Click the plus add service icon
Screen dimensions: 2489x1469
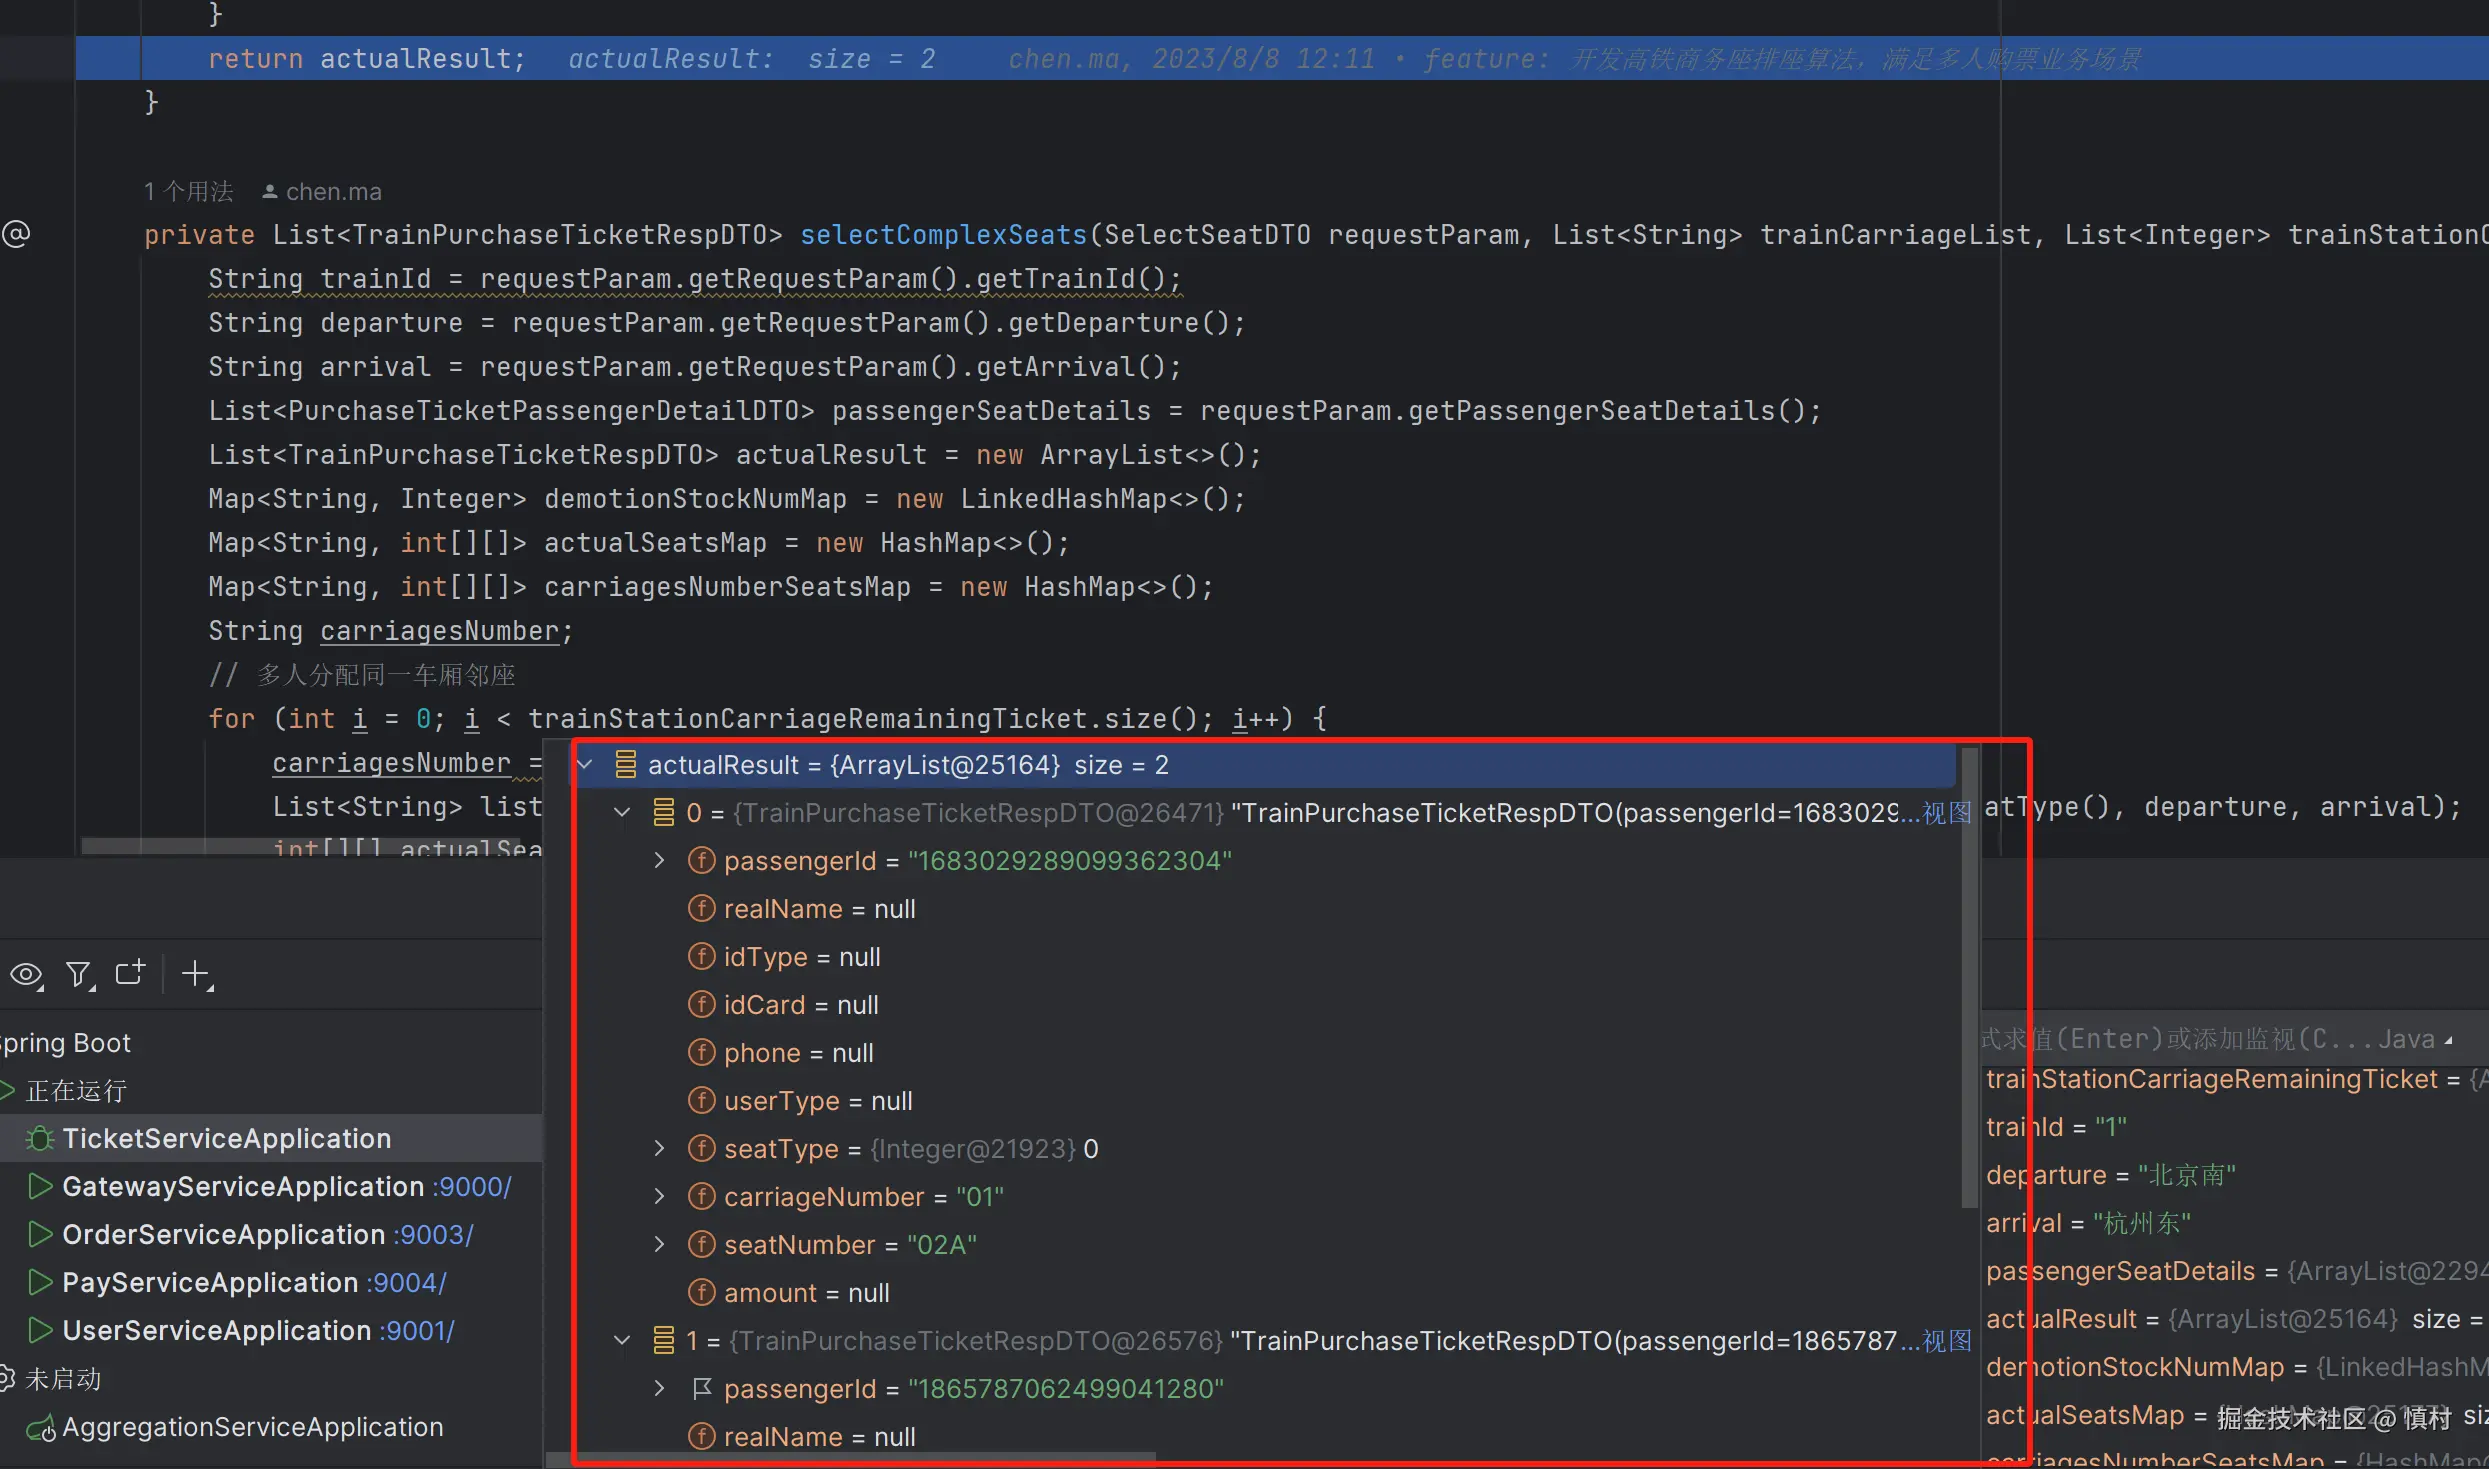(x=196, y=974)
